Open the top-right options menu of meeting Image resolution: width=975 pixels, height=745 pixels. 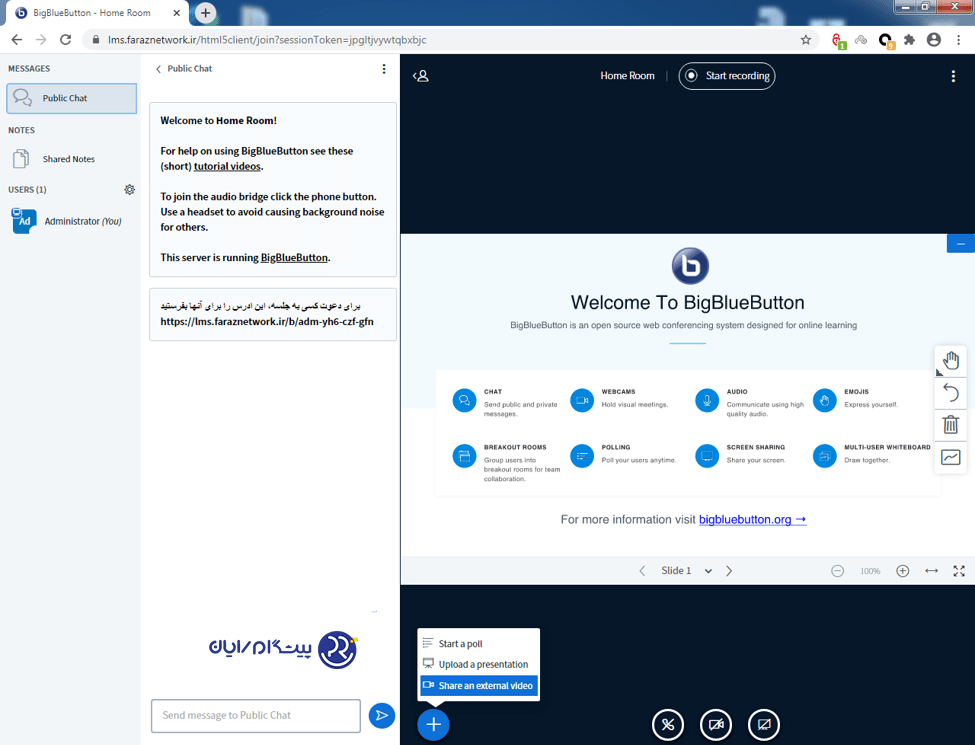[x=953, y=76]
